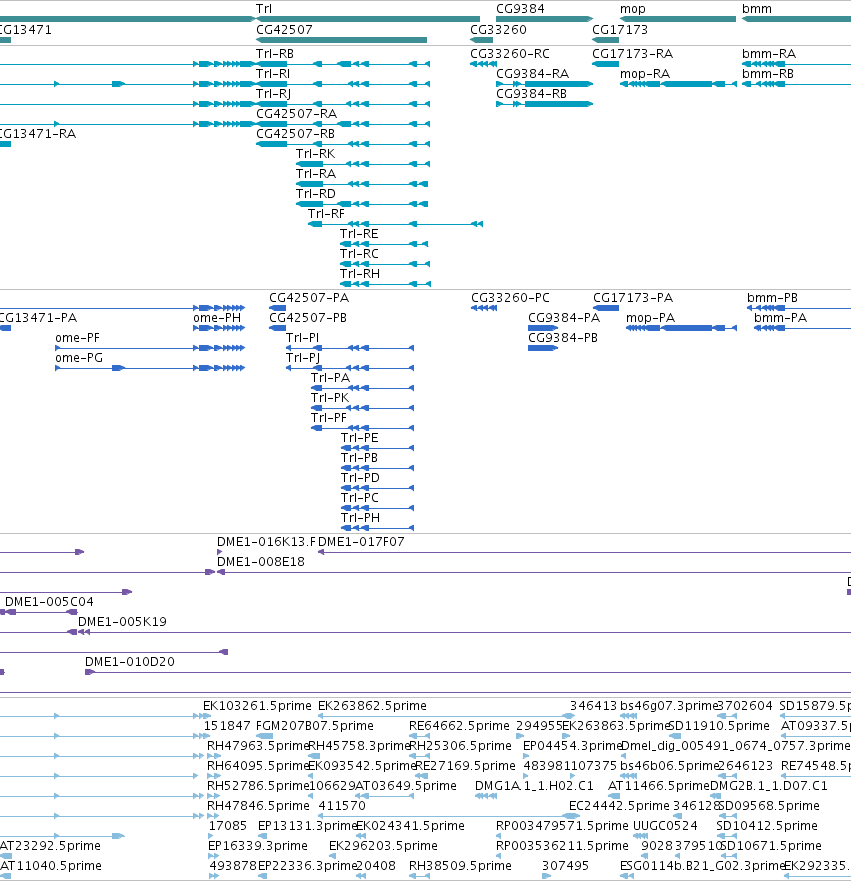851x881 pixels.
Task: Select protein CG17173-PA
Action: click(632, 298)
